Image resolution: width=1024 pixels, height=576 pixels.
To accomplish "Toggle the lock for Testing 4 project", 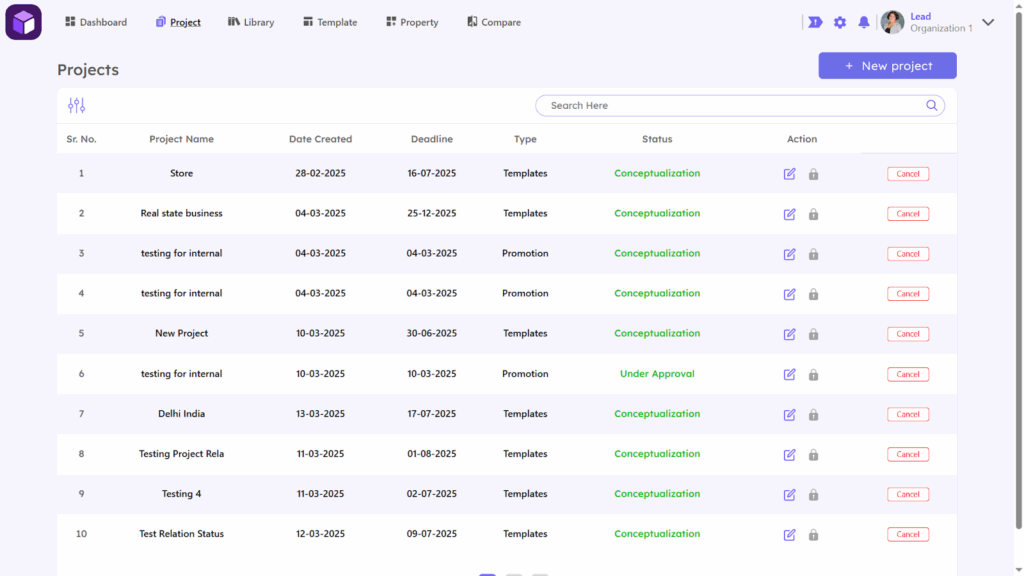I will pyautogui.click(x=813, y=494).
